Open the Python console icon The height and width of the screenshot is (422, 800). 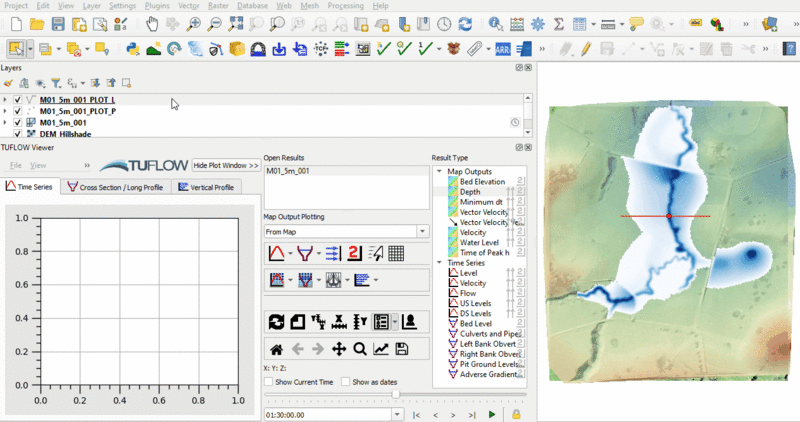pos(132,48)
